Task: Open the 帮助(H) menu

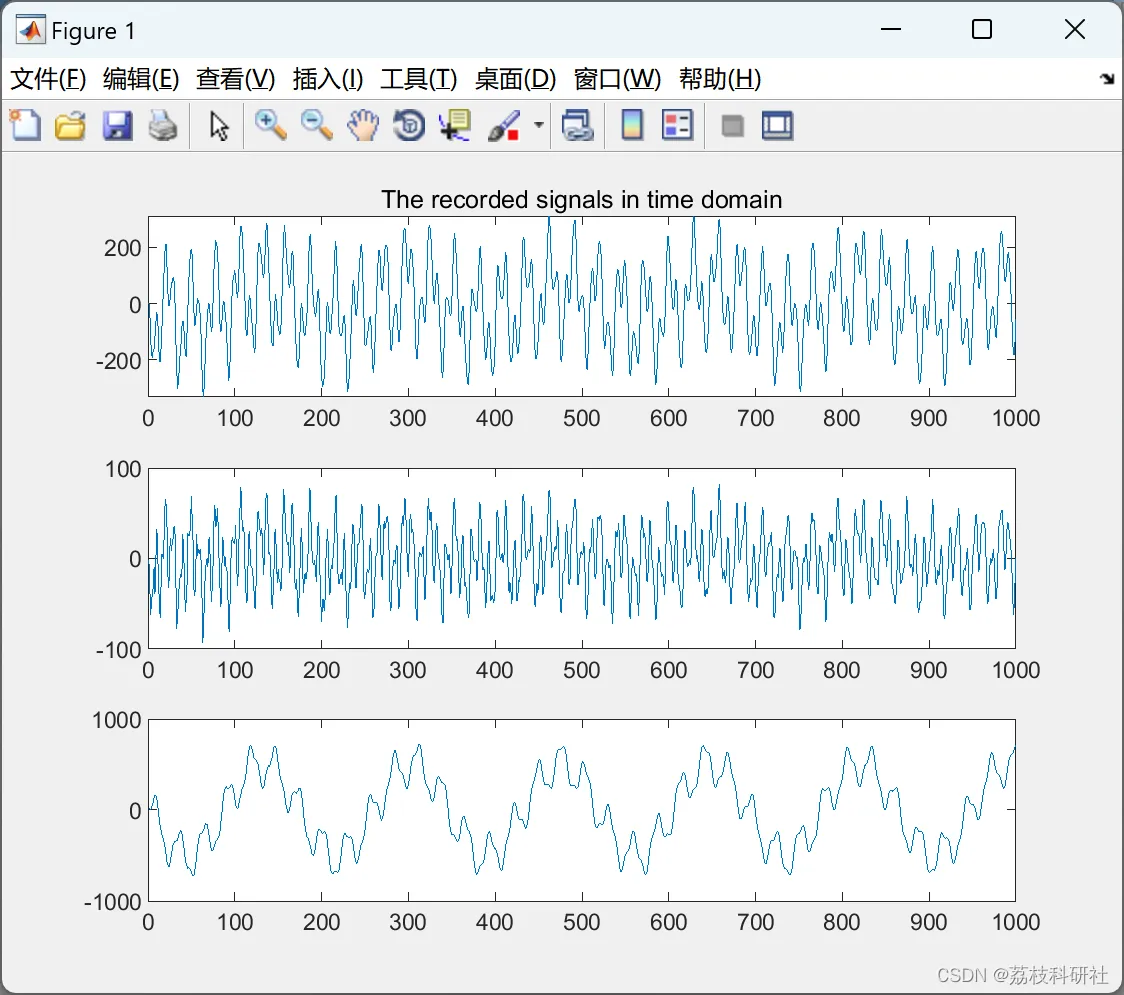Action: 720,79
